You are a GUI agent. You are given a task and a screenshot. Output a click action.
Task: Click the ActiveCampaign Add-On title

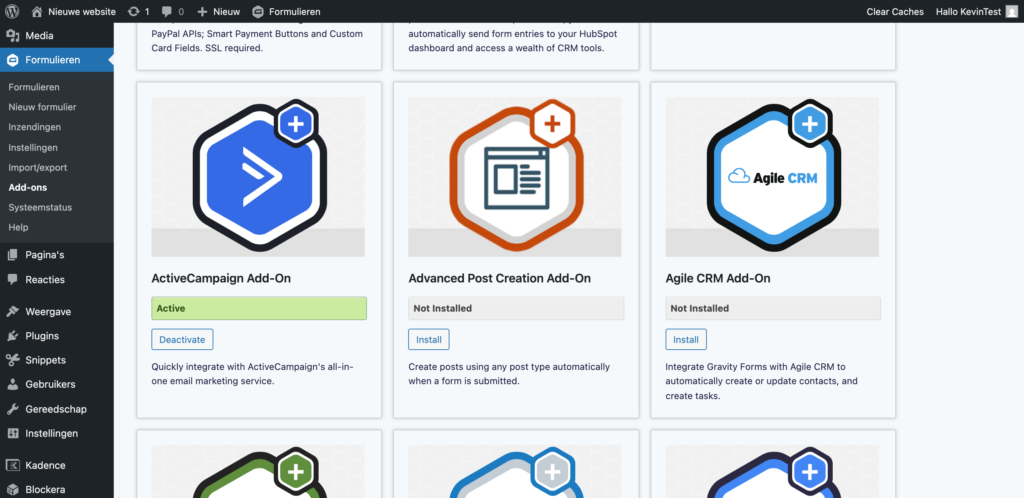pyautogui.click(x=221, y=279)
